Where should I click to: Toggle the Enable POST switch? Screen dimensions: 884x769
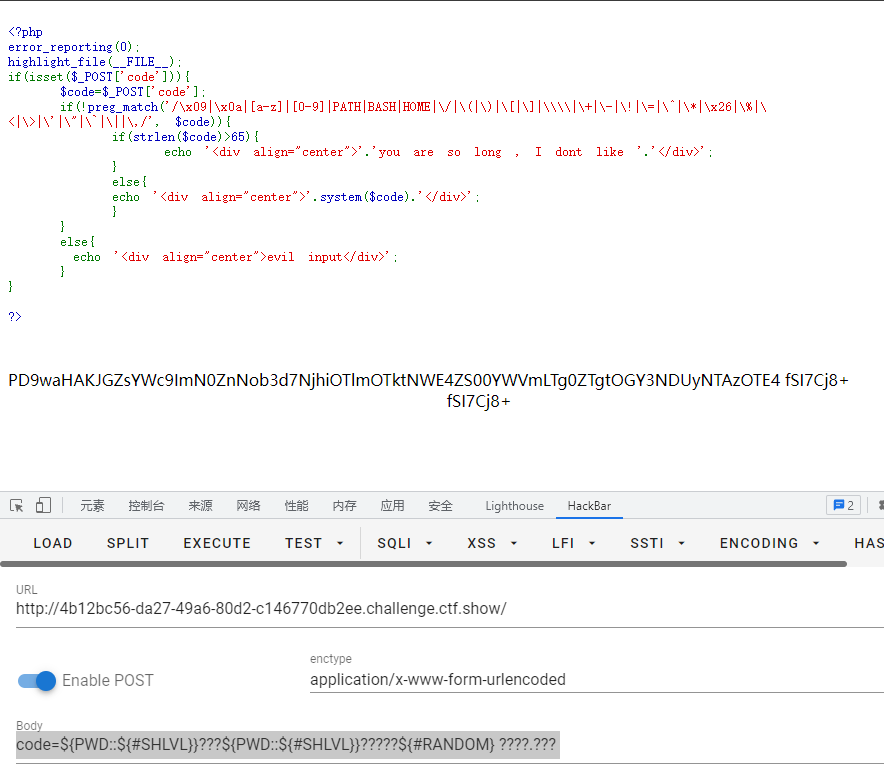pyautogui.click(x=37, y=680)
